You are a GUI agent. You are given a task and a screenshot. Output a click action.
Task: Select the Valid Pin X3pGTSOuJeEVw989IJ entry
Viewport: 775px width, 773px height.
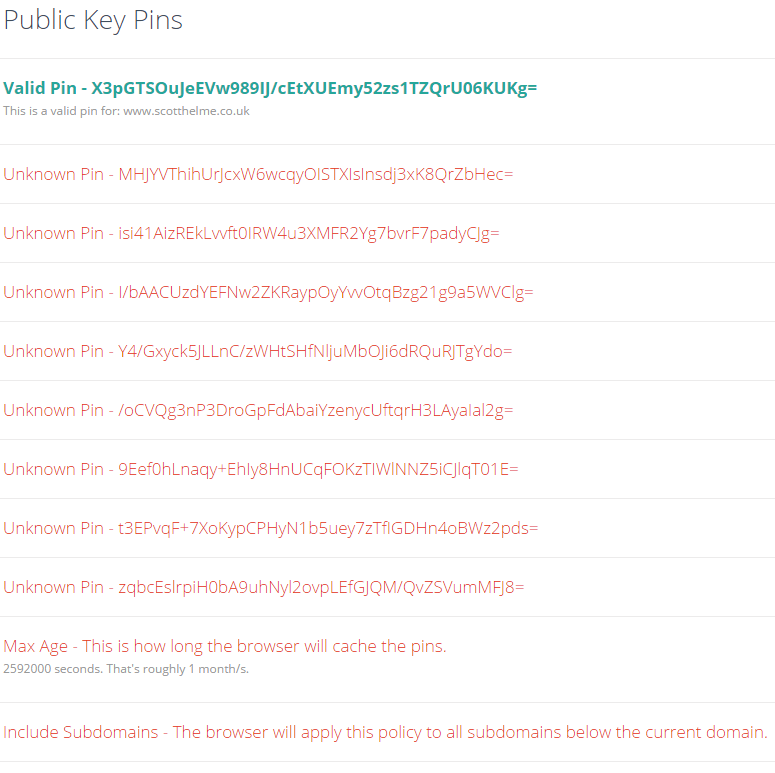(x=270, y=88)
